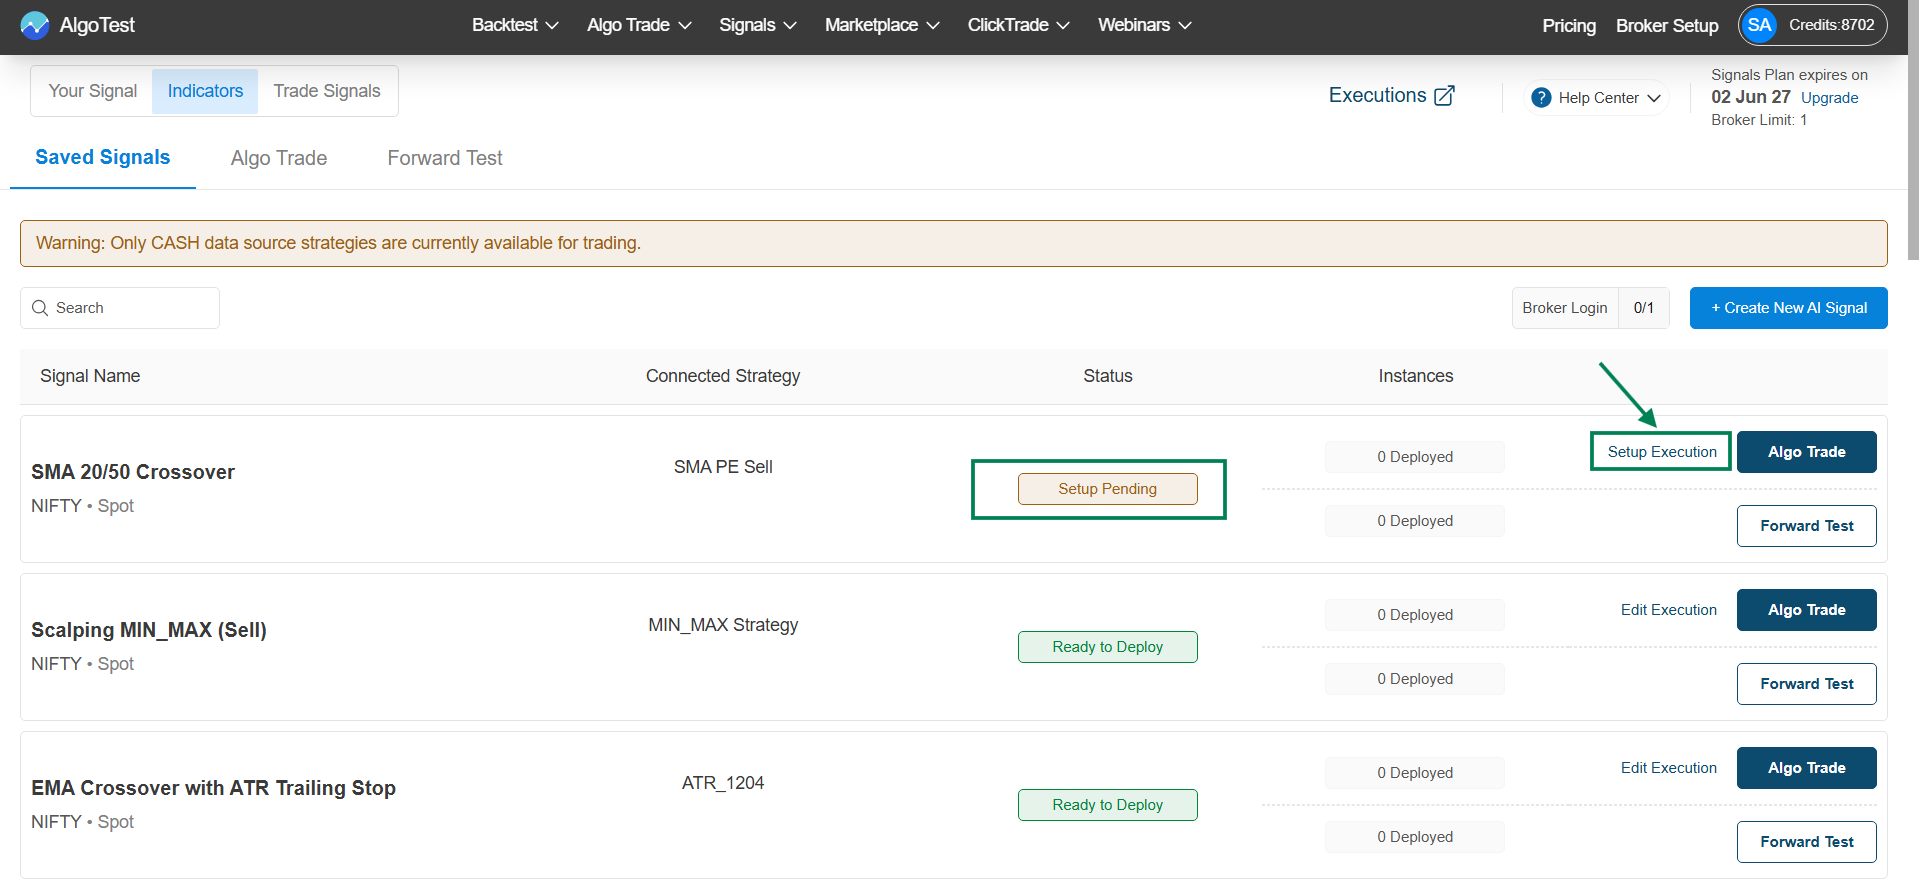Expand the Backtest dropdown menu
The width and height of the screenshot is (1919, 882).
(x=514, y=25)
